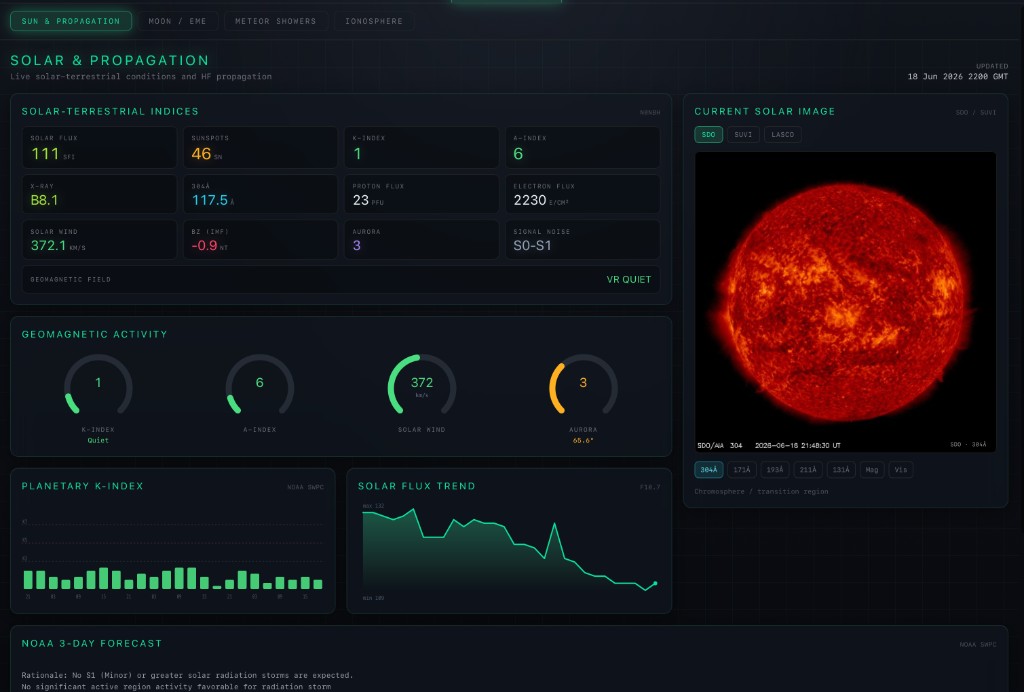Click the Solar Flux Trend line chart
Image resolution: width=1024 pixels, height=692 pixels.
(x=509, y=552)
